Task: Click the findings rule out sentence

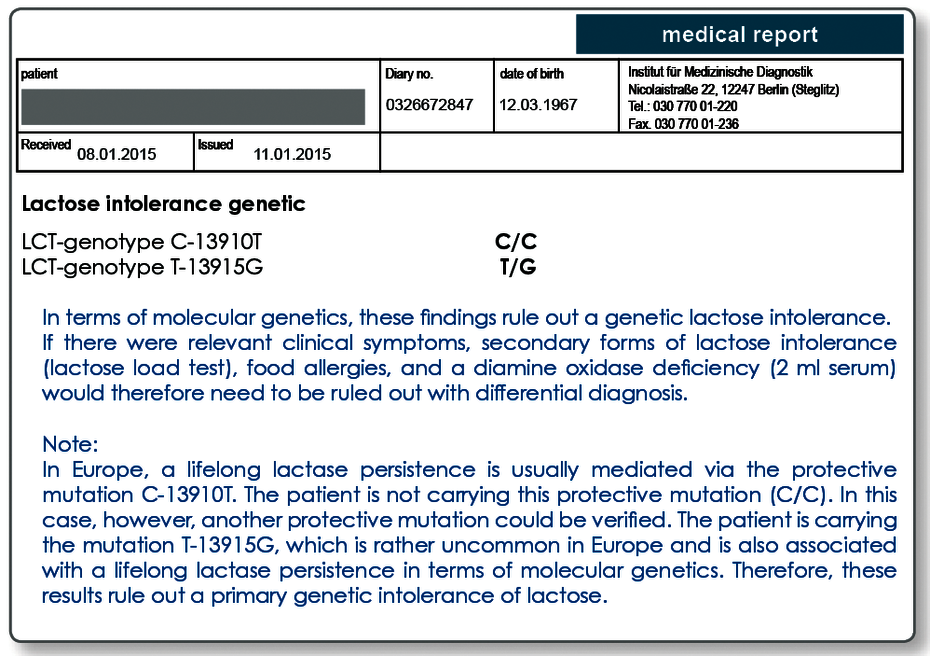Action: pos(466,318)
